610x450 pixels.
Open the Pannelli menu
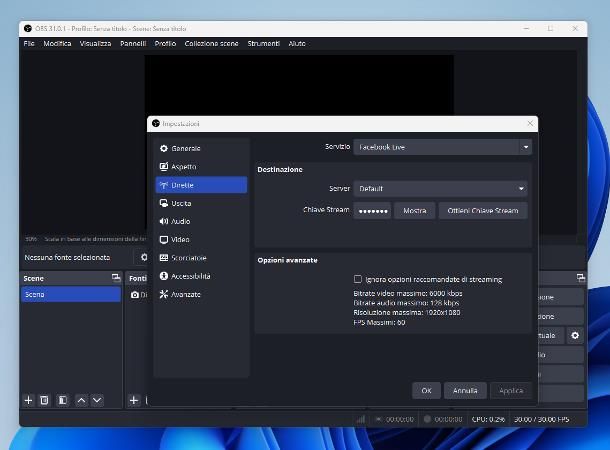(x=133, y=44)
